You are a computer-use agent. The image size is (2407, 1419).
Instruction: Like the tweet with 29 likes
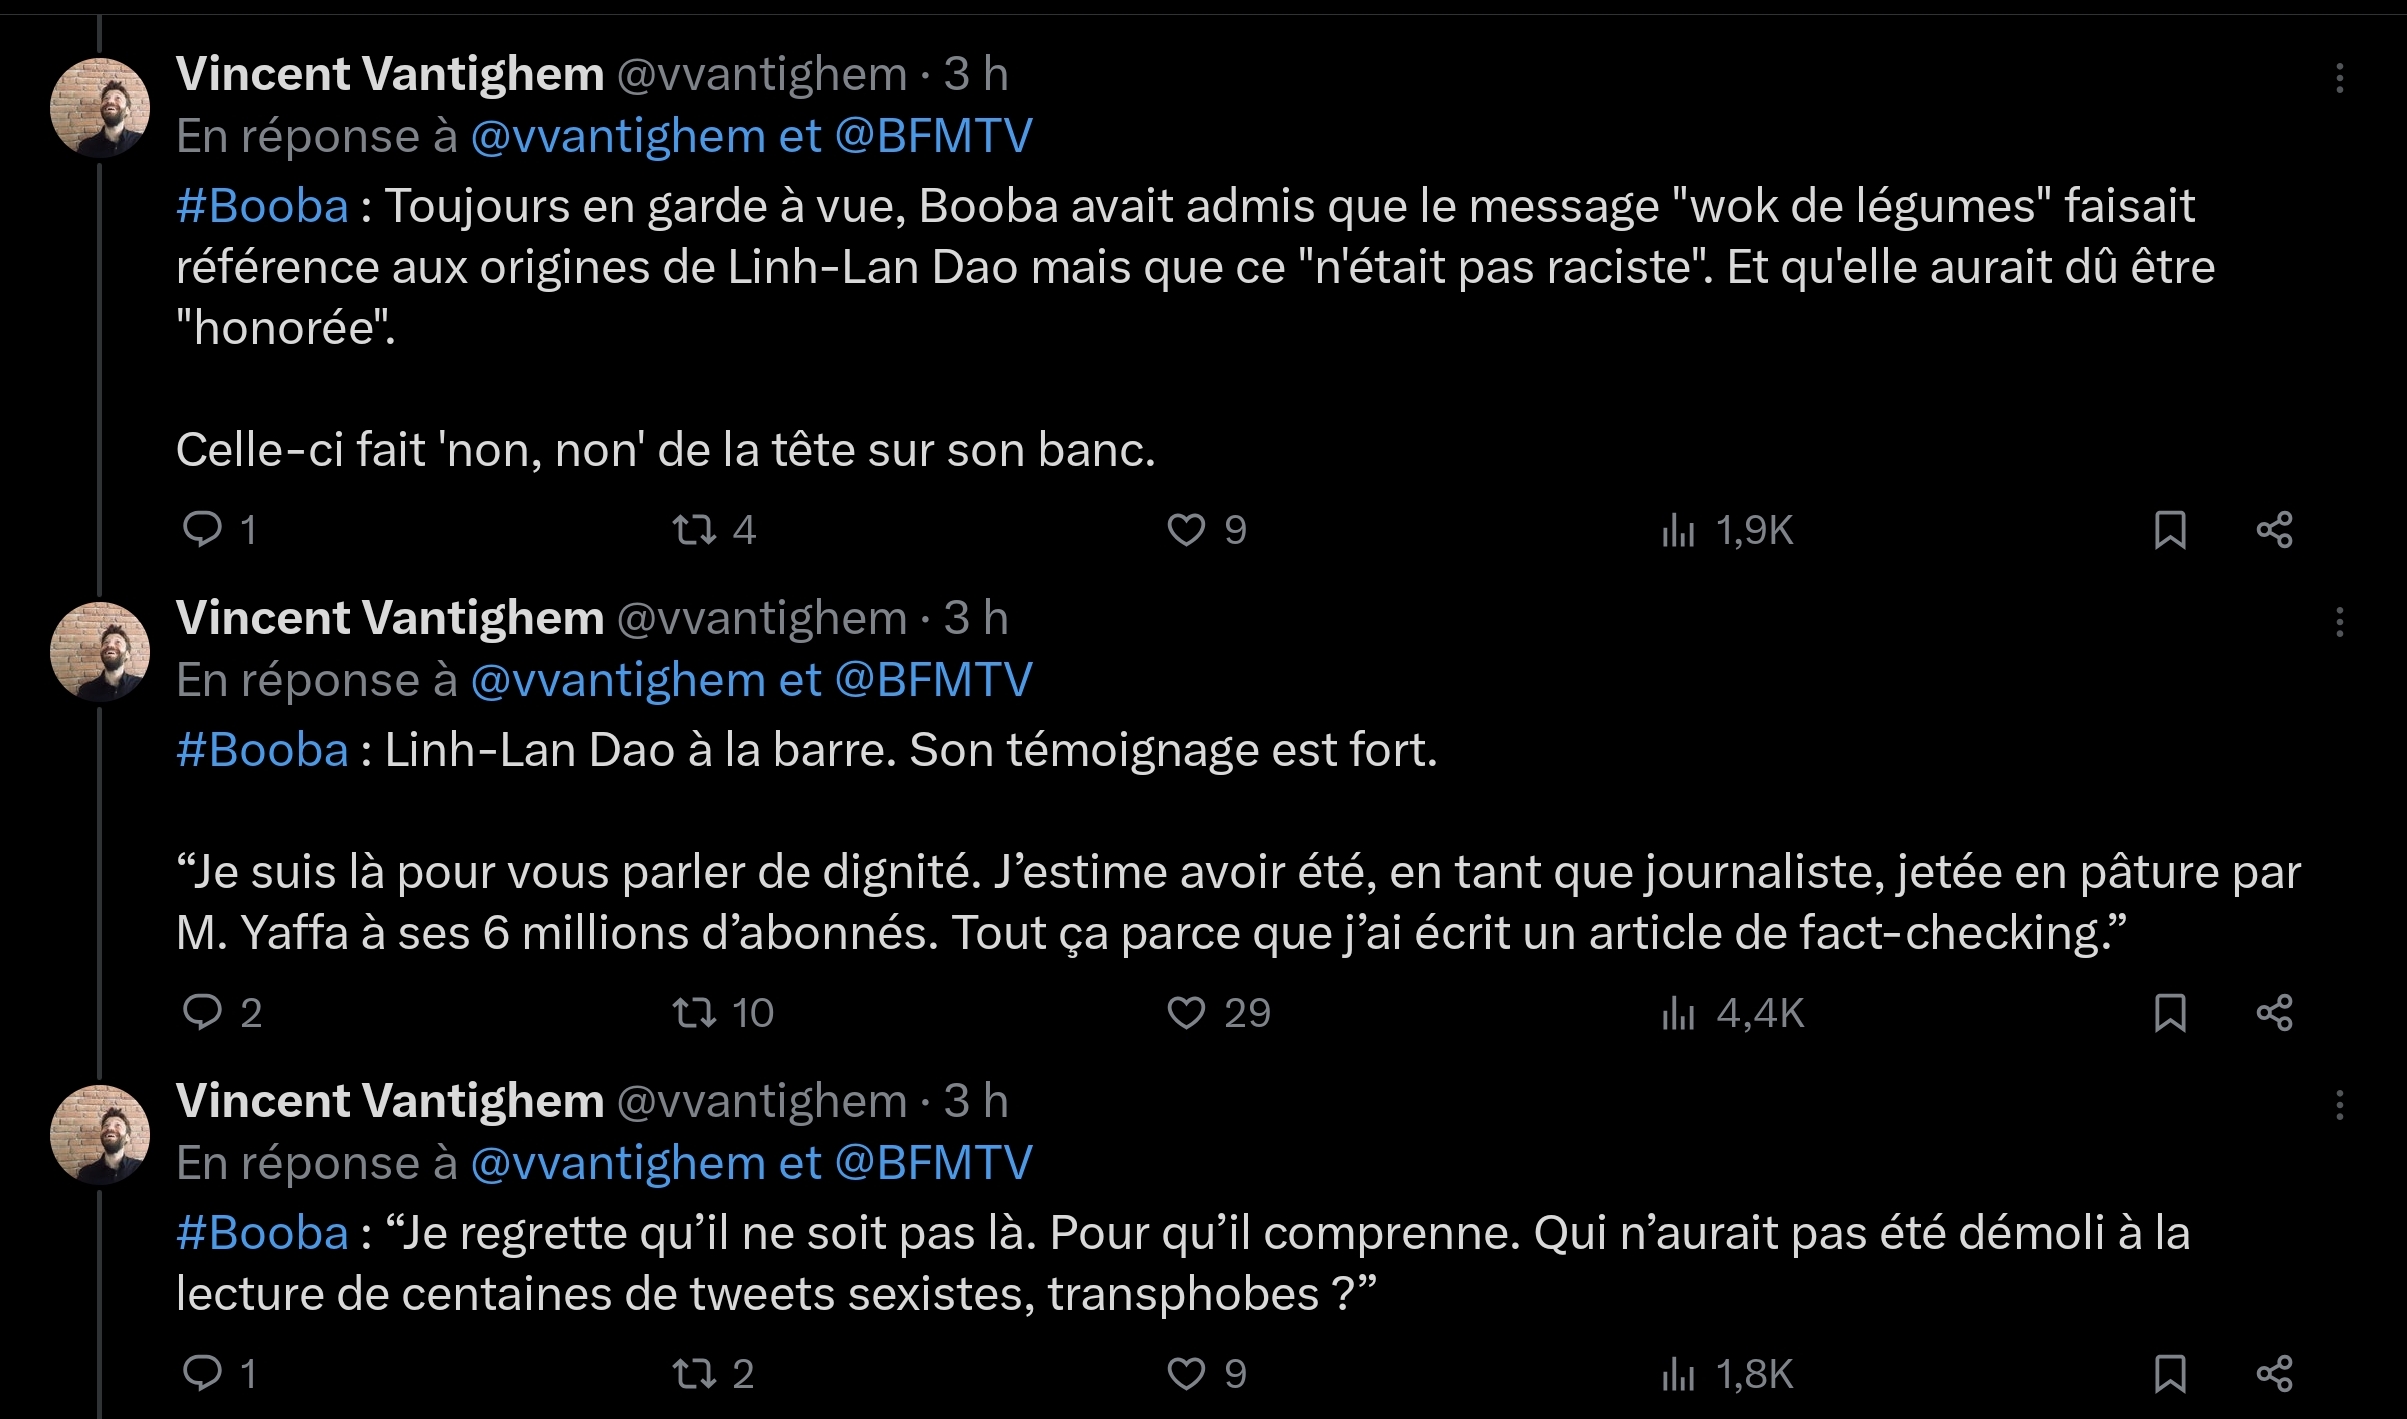pyautogui.click(x=1186, y=1012)
